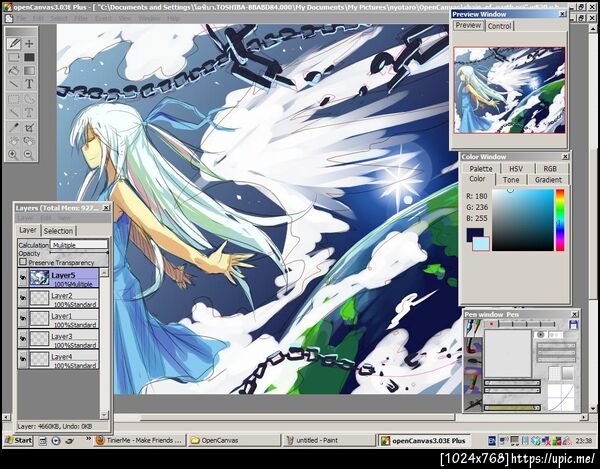Select the hand pan tool
The height and width of the screenshot is (469, 600).
click(14, 141)
